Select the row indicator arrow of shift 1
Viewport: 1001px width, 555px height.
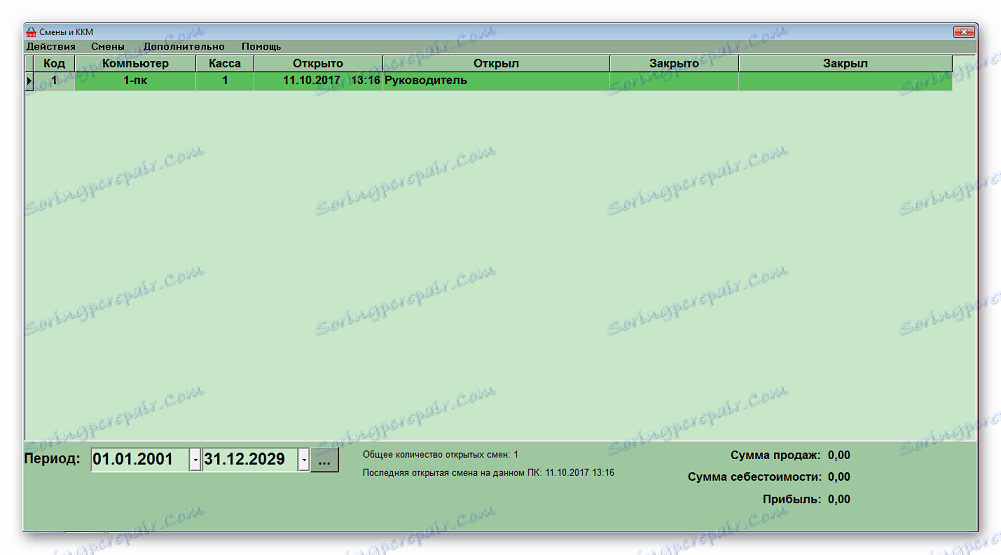[29, 80]
